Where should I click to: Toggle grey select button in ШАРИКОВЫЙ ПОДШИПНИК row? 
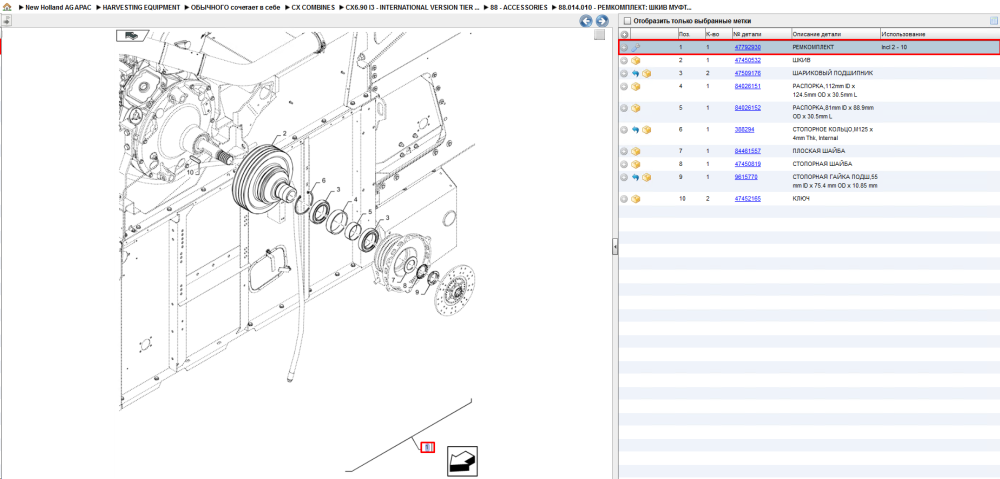[625, 74]
